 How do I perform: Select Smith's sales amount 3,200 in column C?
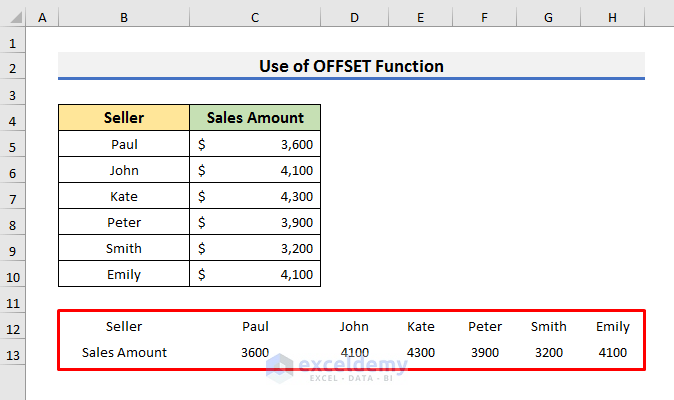pos(255,248)
